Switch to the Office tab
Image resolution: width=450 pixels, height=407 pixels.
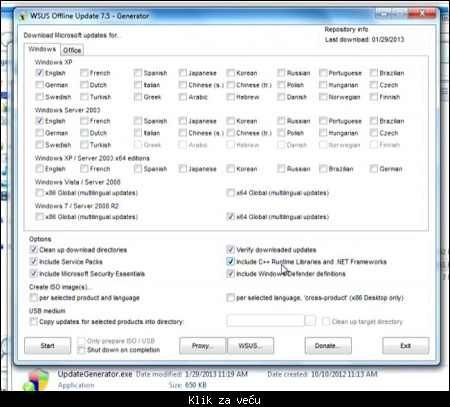tap(72, 50)
